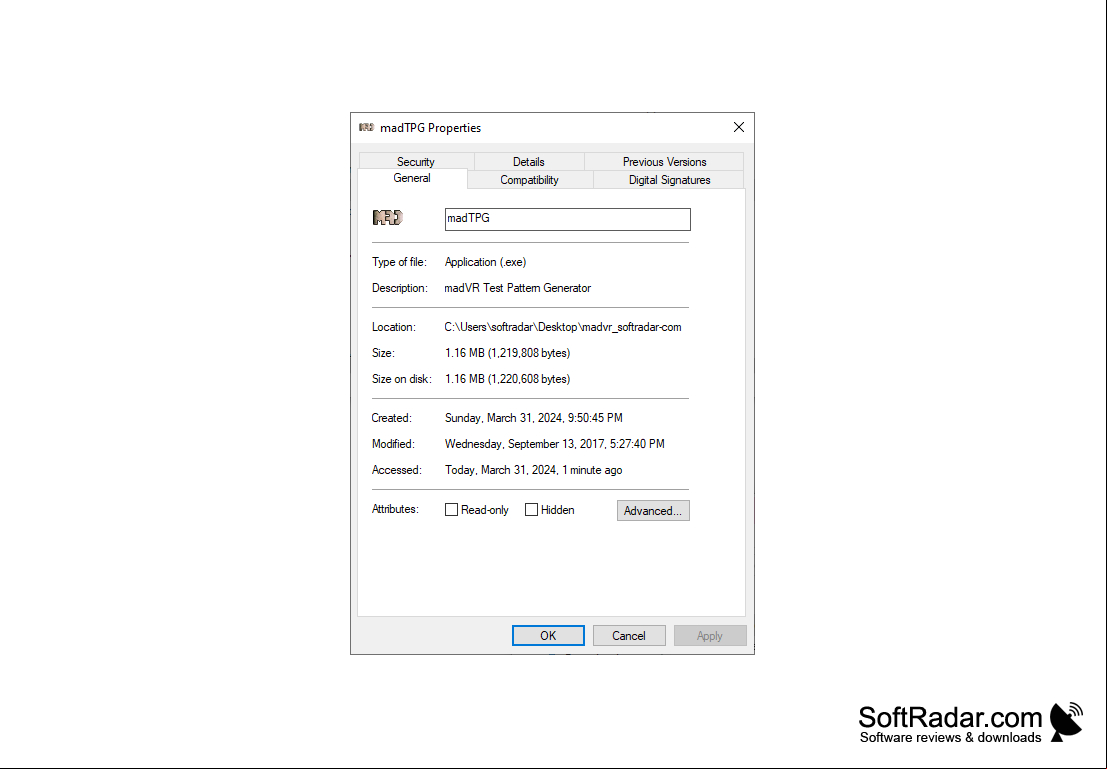Click the created date Sunday, March 31, 2024
Viewport: 1107px width, 769px height.
tap(534, 418)
